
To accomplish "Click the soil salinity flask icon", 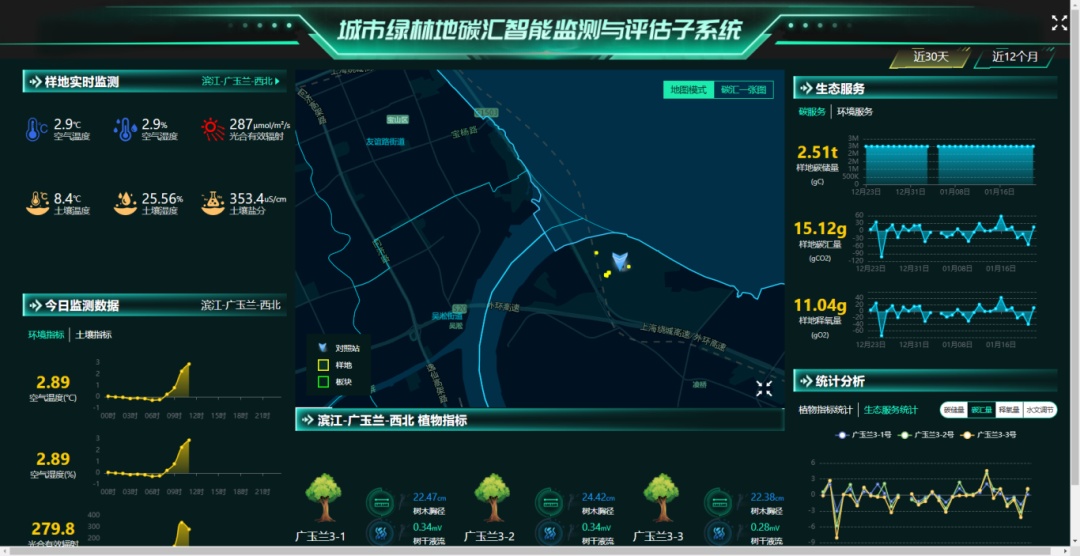I will (x=212, y=203).
